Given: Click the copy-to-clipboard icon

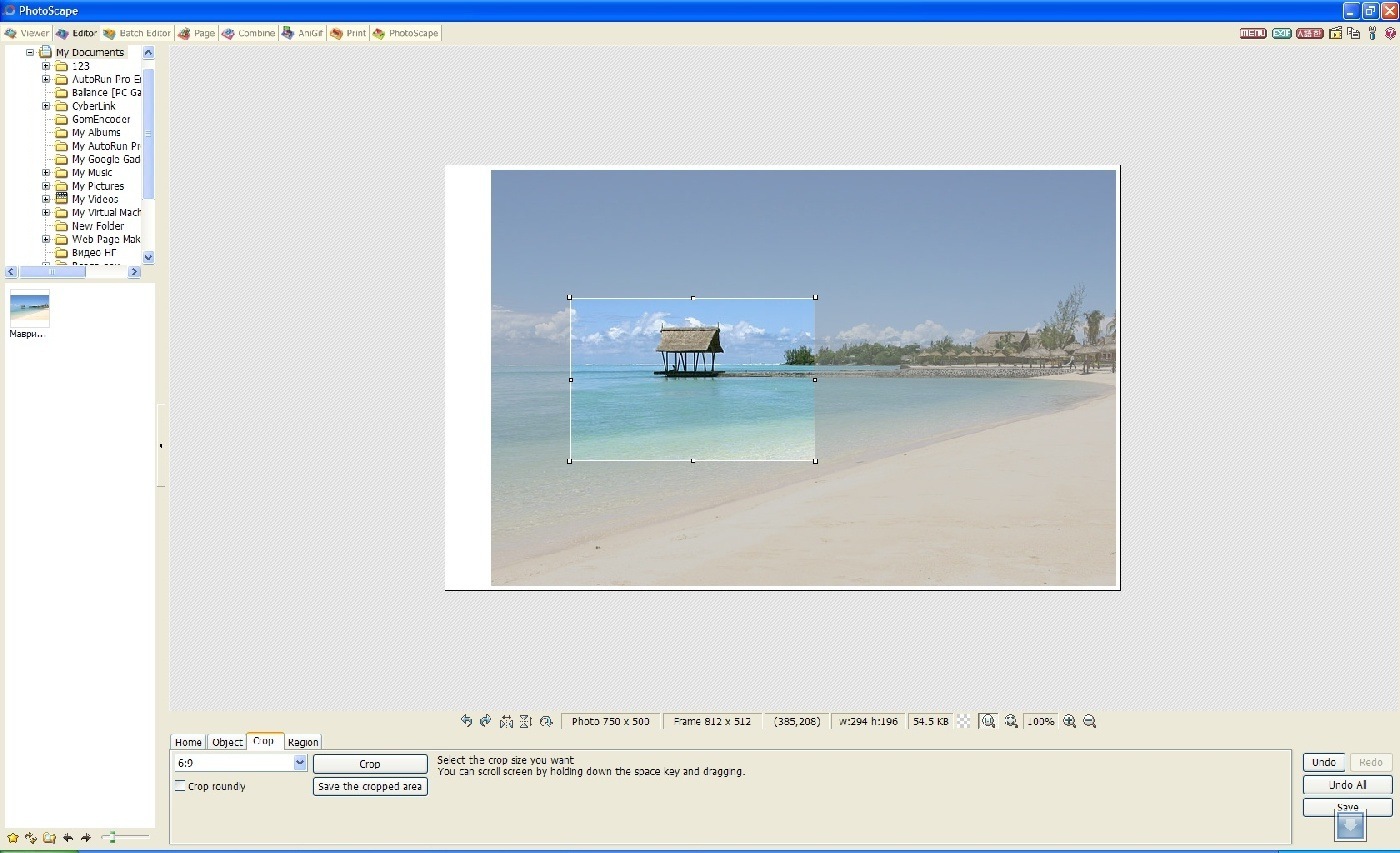Looking at the screenshot, I should click(x=1354, y=33).
